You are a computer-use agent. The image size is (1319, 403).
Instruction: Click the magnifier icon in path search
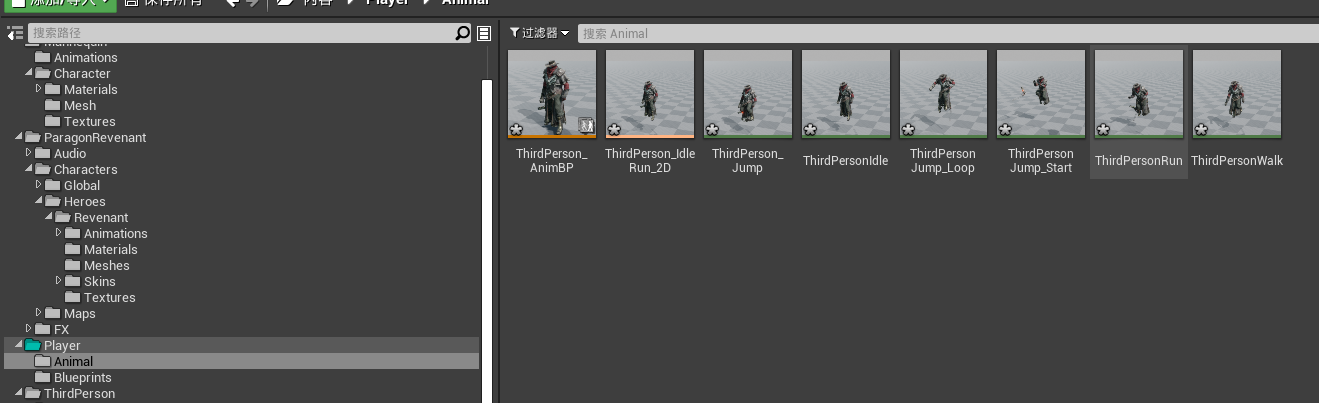tap(462, 33)
